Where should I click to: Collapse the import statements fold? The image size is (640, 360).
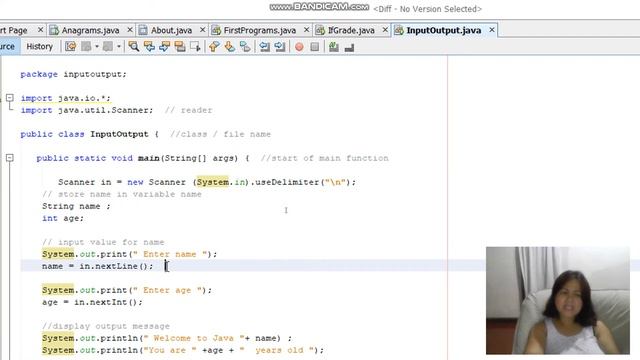tap(10, 98)
